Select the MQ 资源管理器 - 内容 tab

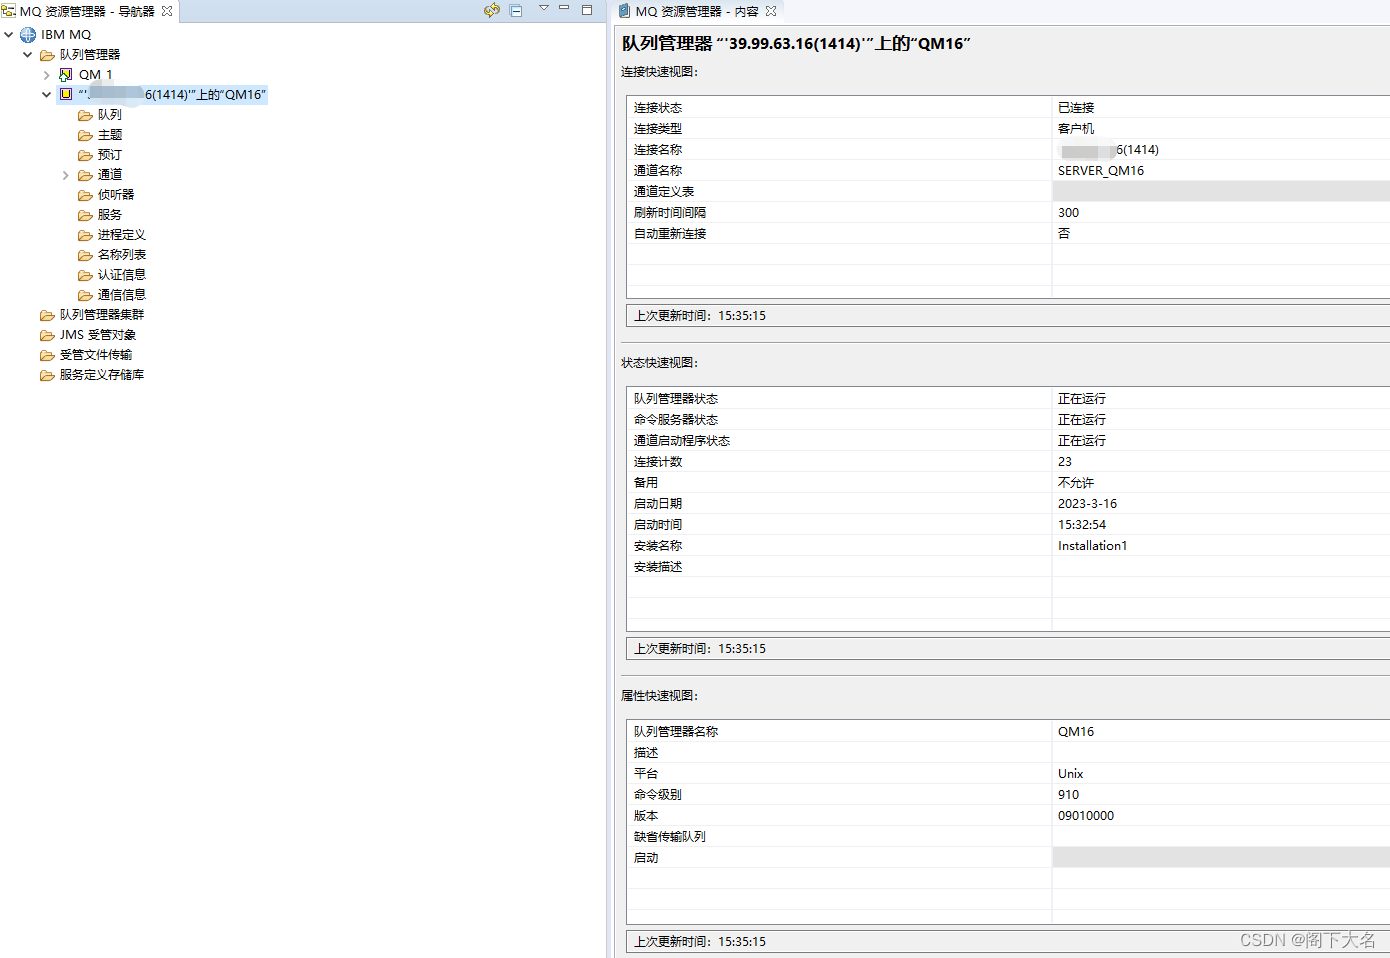(x=697, y=11)
